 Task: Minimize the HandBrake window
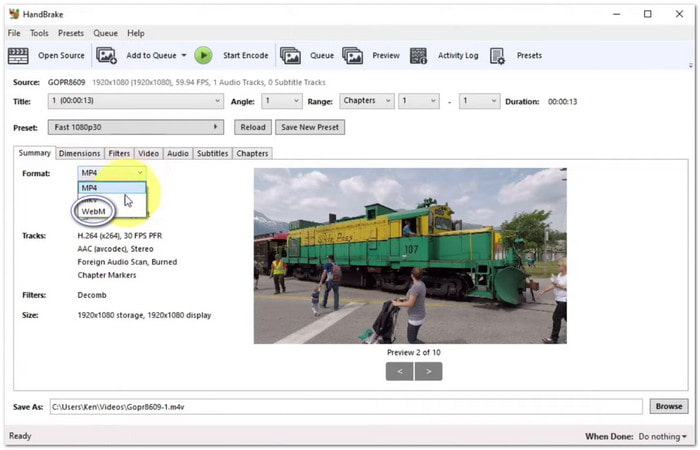[617, 14]
